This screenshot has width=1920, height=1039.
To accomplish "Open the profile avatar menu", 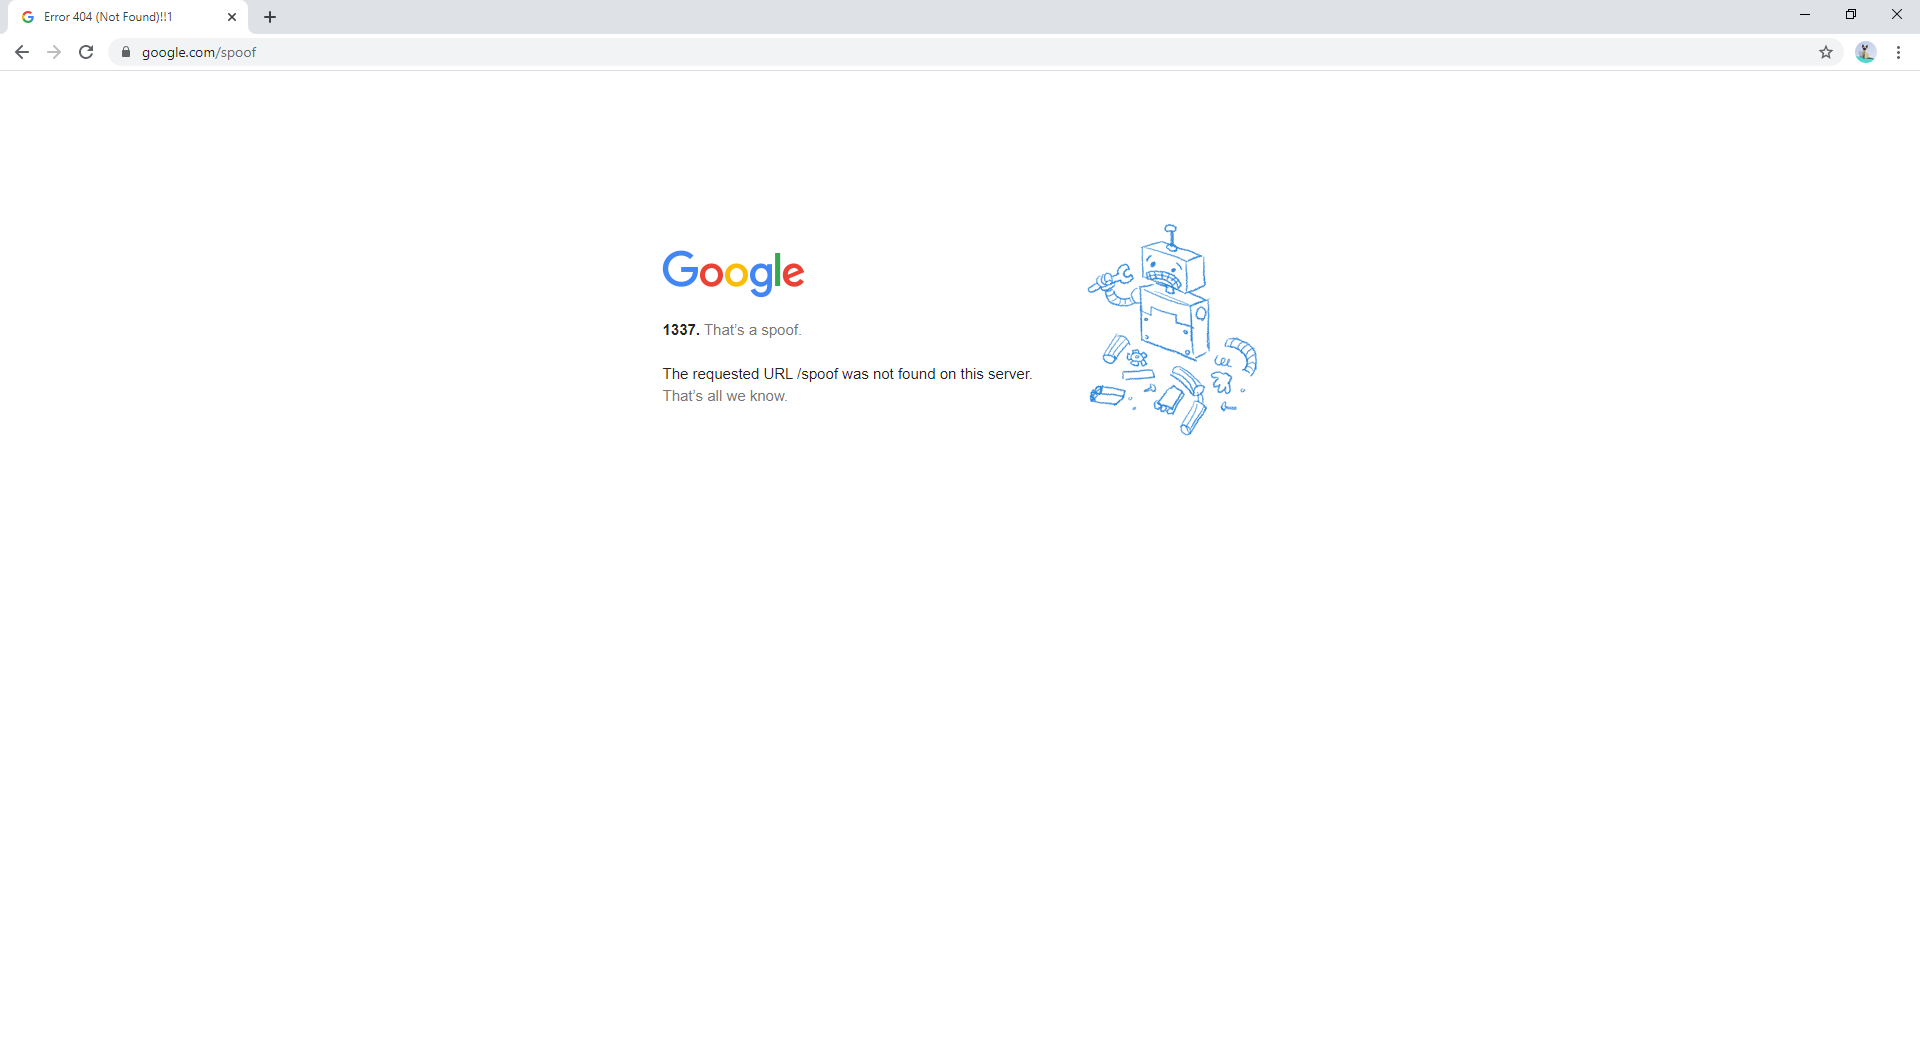I will [1865, 52].
